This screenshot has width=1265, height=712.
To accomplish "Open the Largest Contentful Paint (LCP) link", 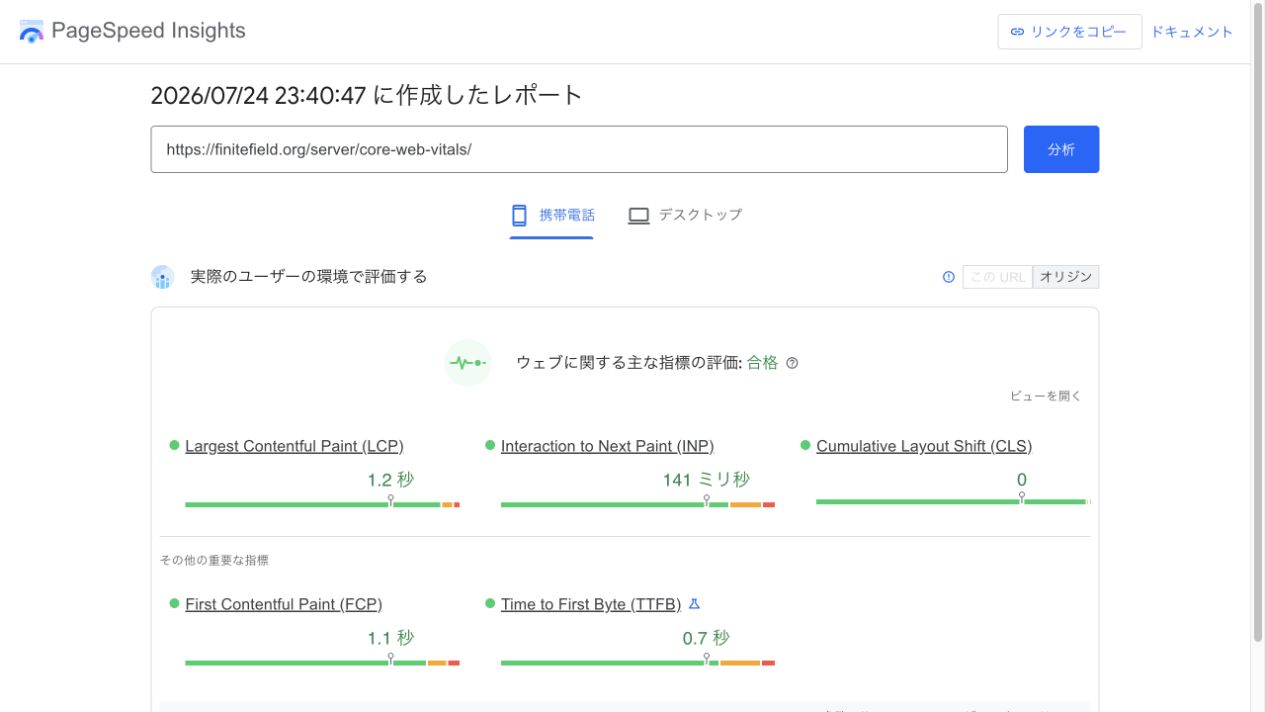I will [x=294, y=446].
